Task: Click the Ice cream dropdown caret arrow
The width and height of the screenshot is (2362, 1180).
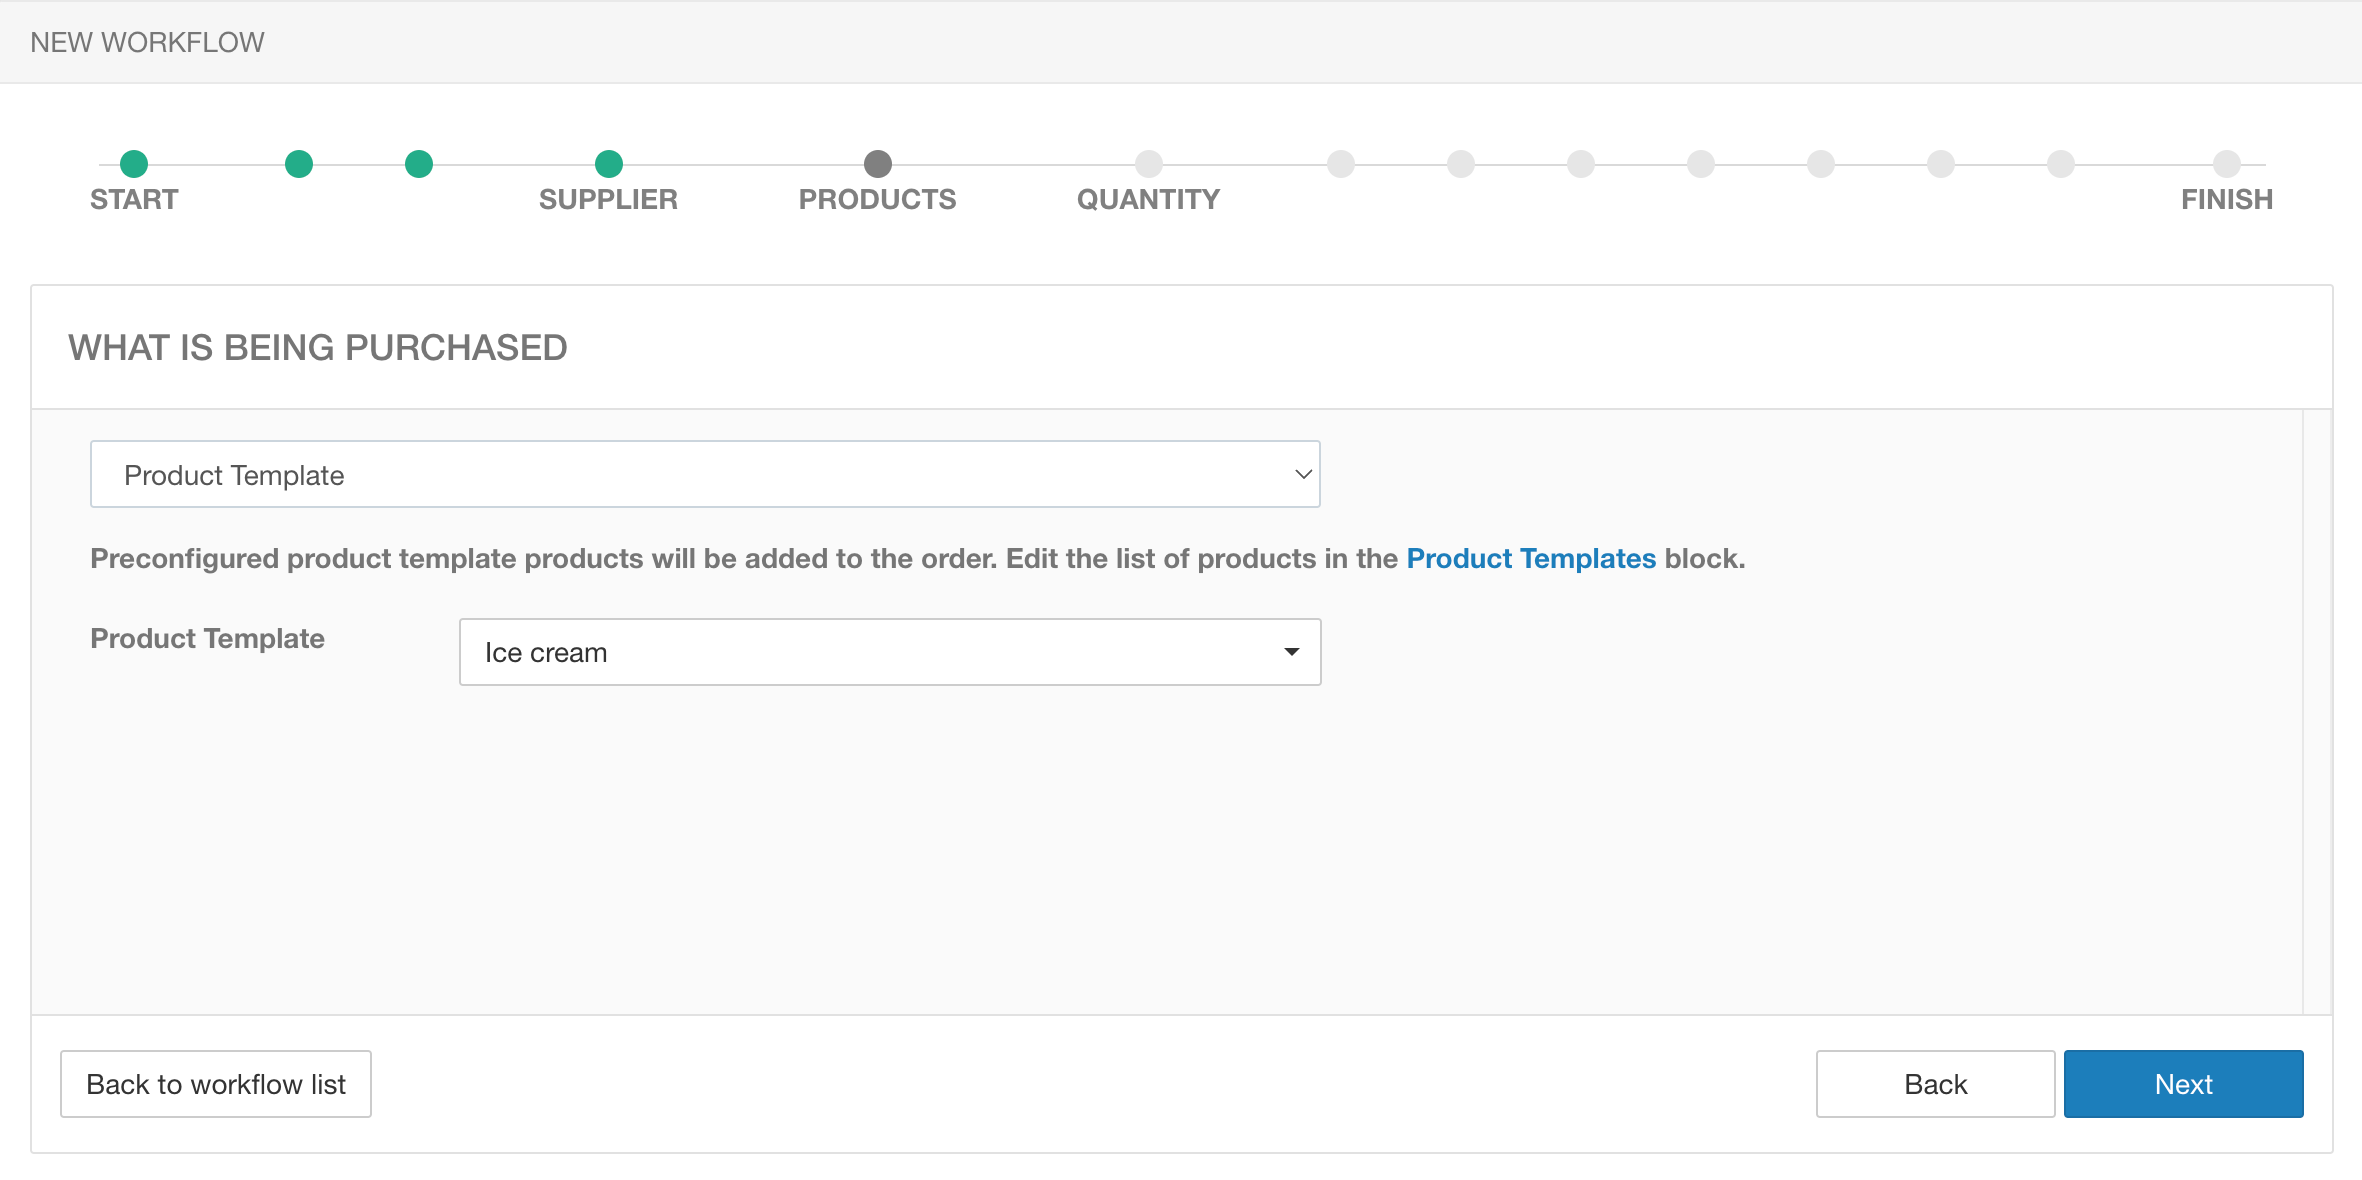Action: [1291, 652]
